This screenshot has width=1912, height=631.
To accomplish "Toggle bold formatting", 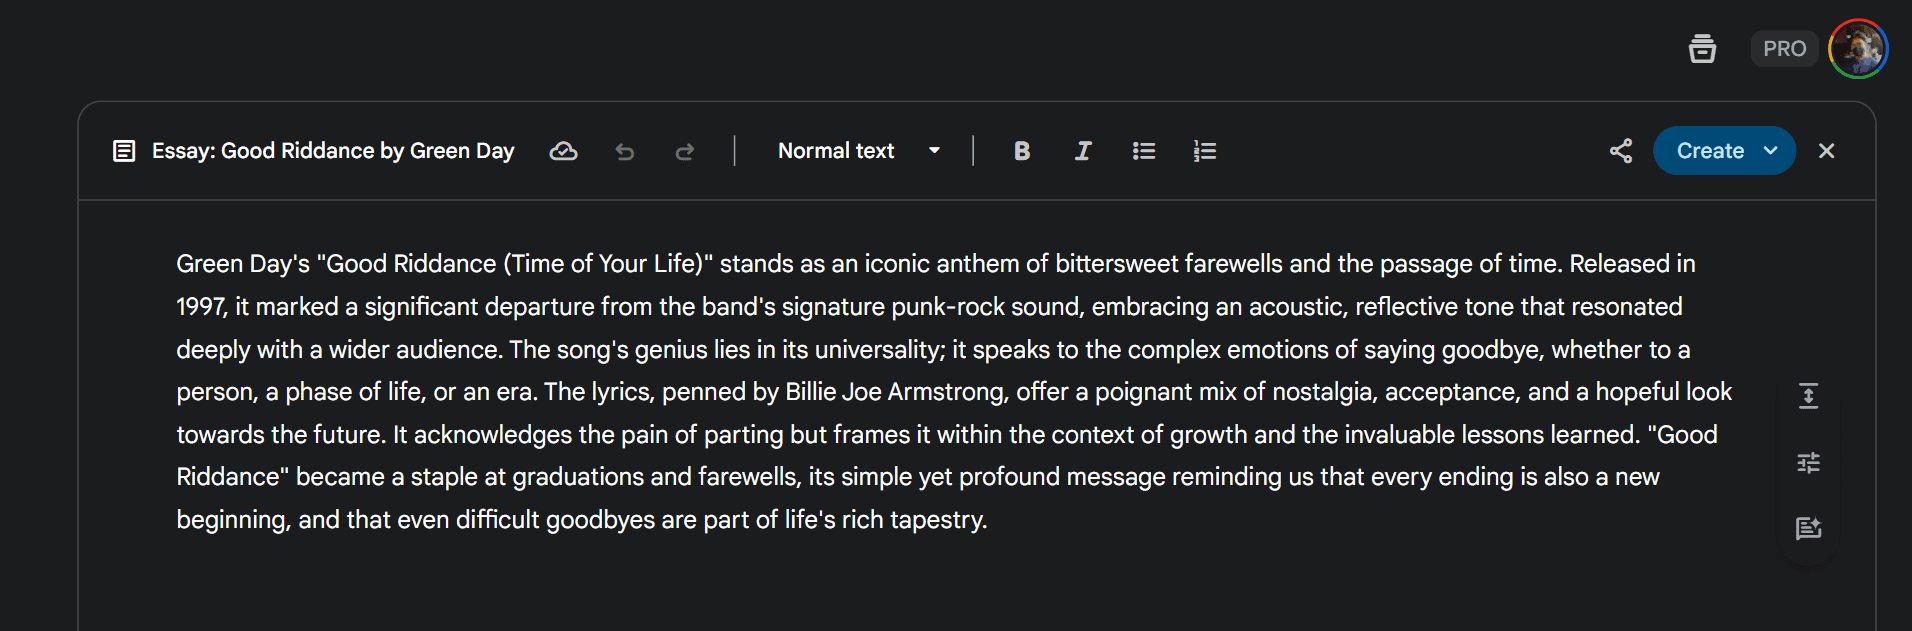I will (1021, 151).
